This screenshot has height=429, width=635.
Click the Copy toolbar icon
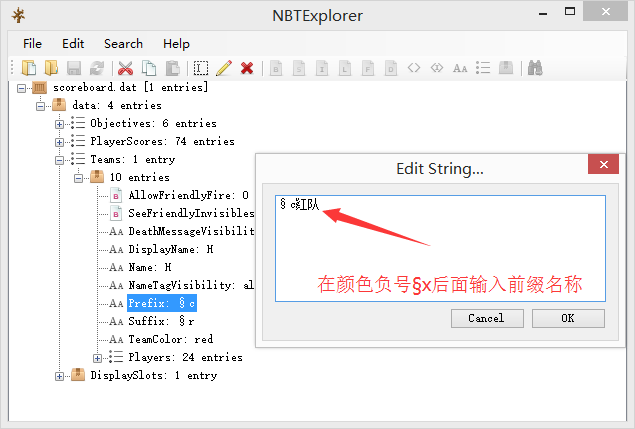point(149,68)
